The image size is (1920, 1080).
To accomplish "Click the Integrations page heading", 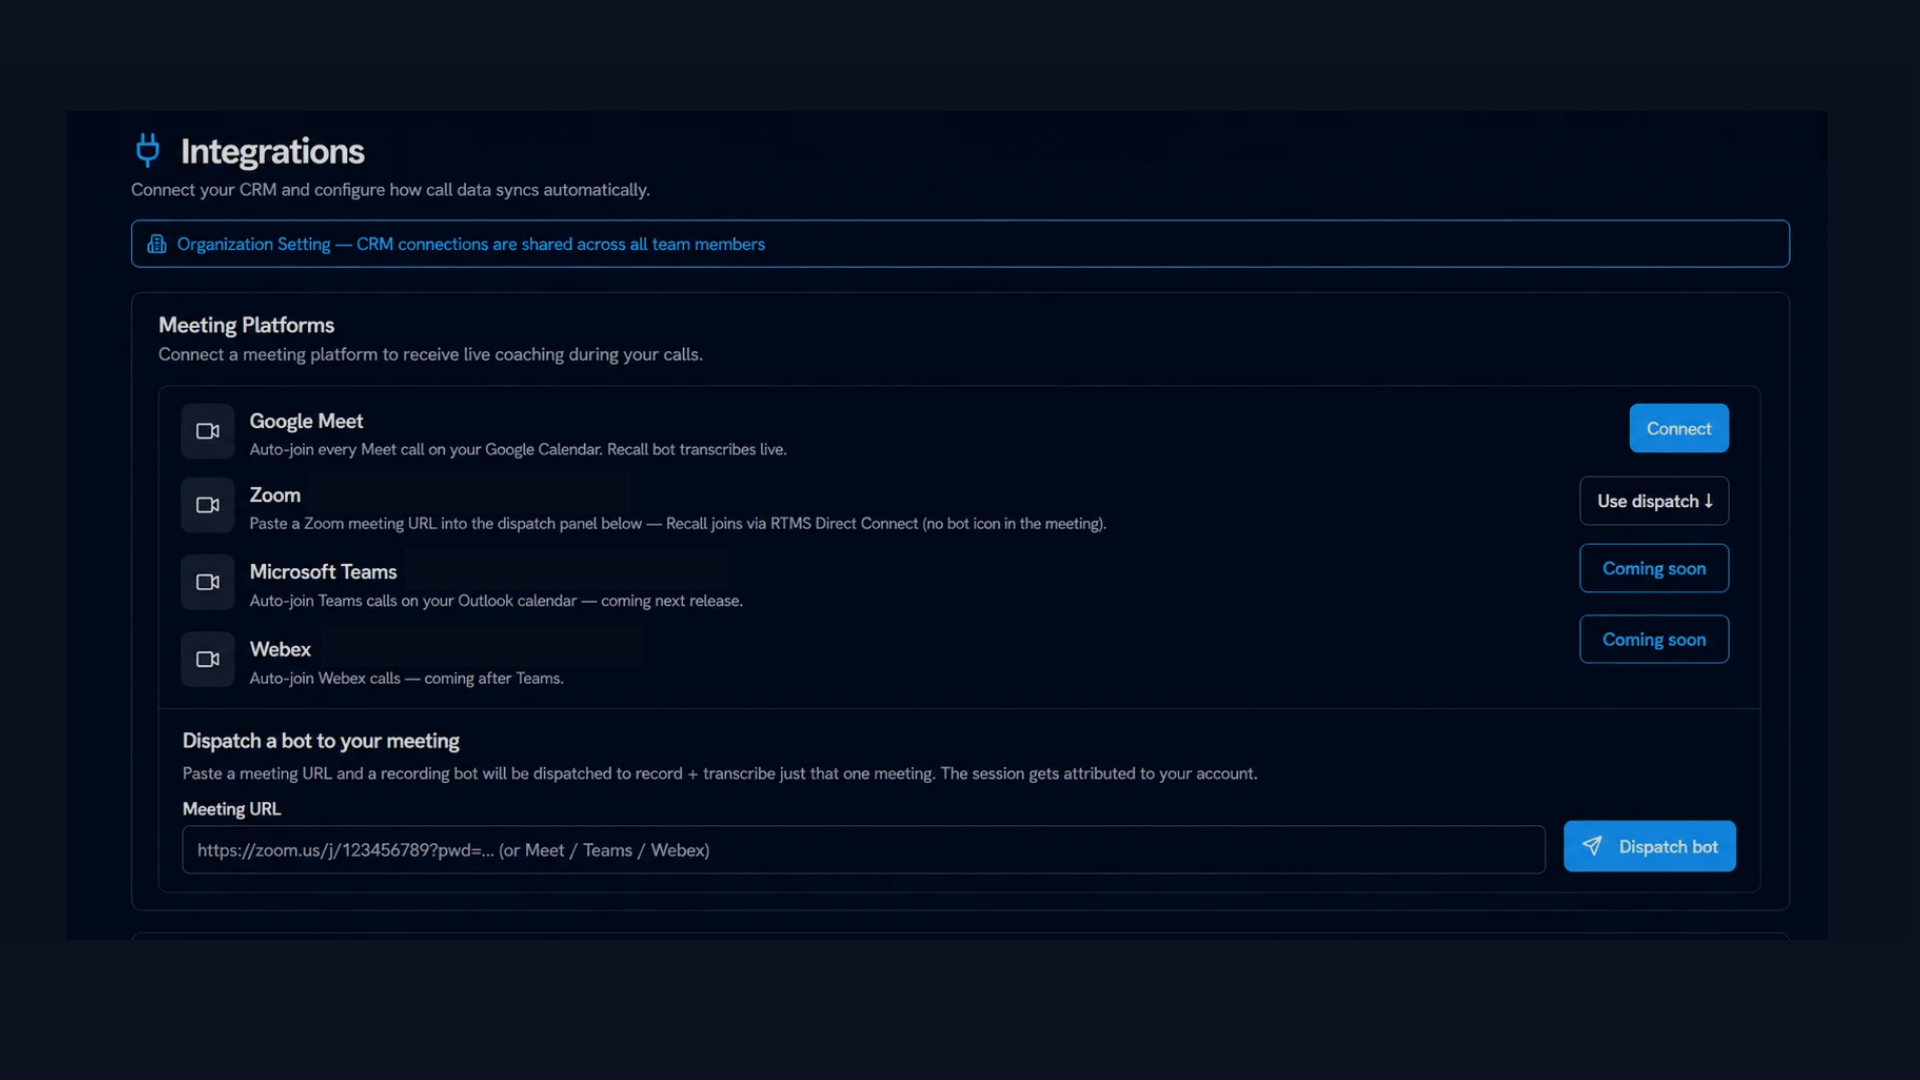I will [272, 151].
